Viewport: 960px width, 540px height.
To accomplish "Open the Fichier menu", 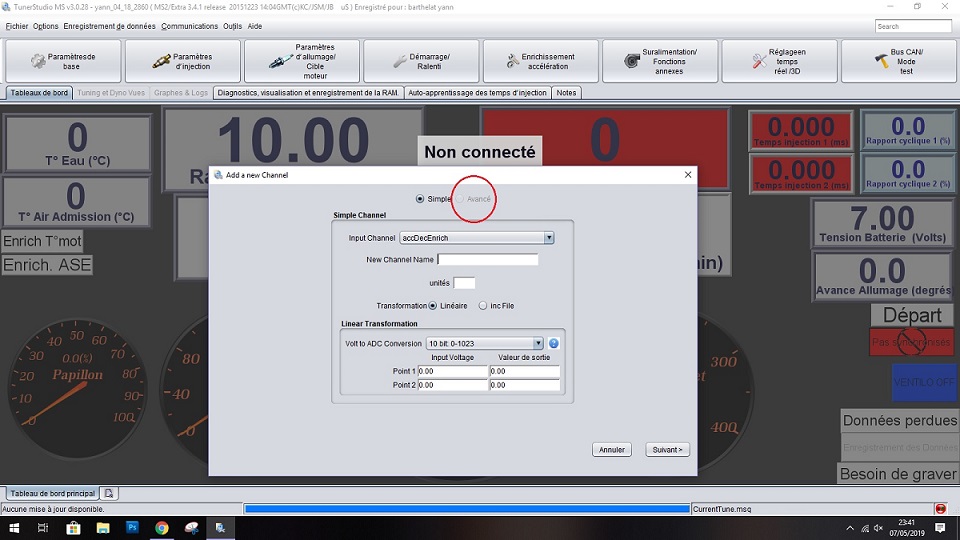I will pos(17,26).
